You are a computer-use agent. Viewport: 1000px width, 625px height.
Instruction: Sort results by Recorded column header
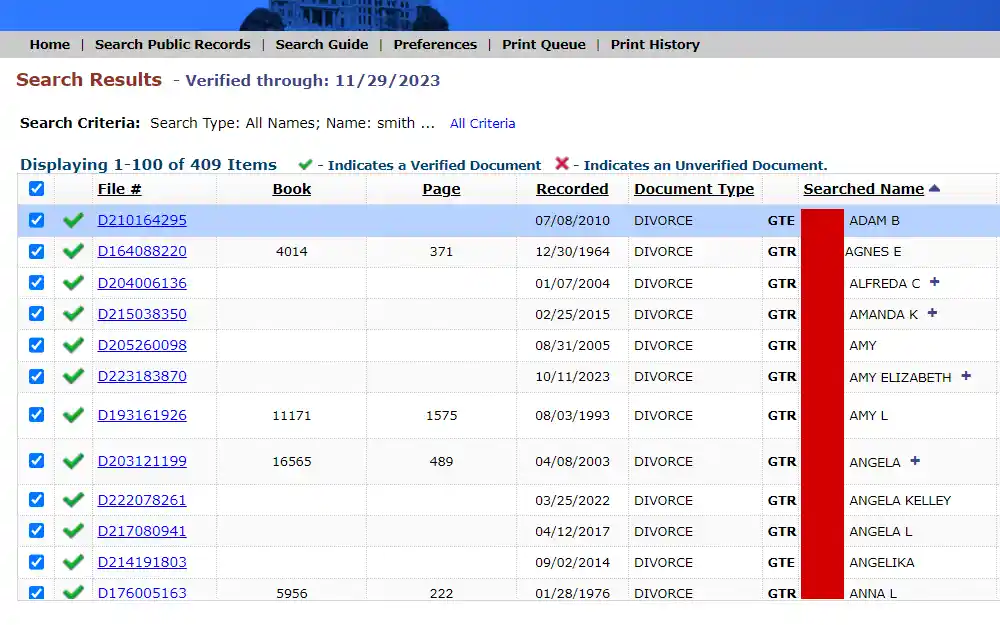pos(572,189)
